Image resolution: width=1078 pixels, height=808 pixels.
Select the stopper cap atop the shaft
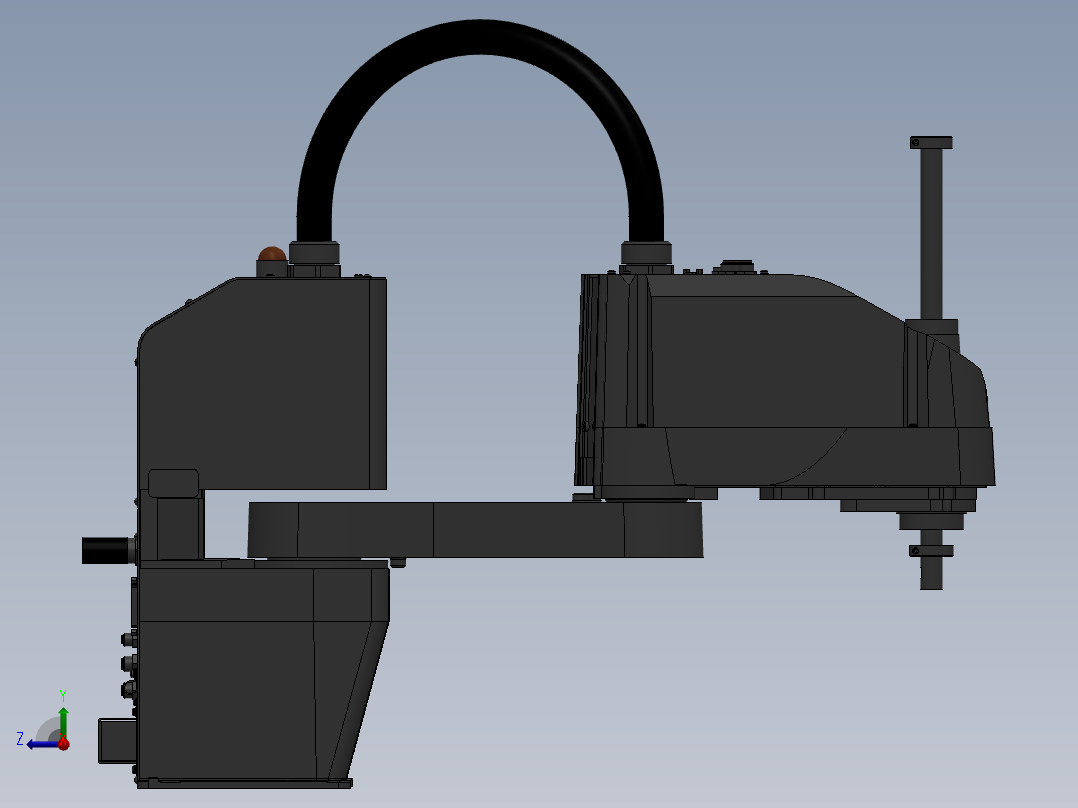coord(932,142)
